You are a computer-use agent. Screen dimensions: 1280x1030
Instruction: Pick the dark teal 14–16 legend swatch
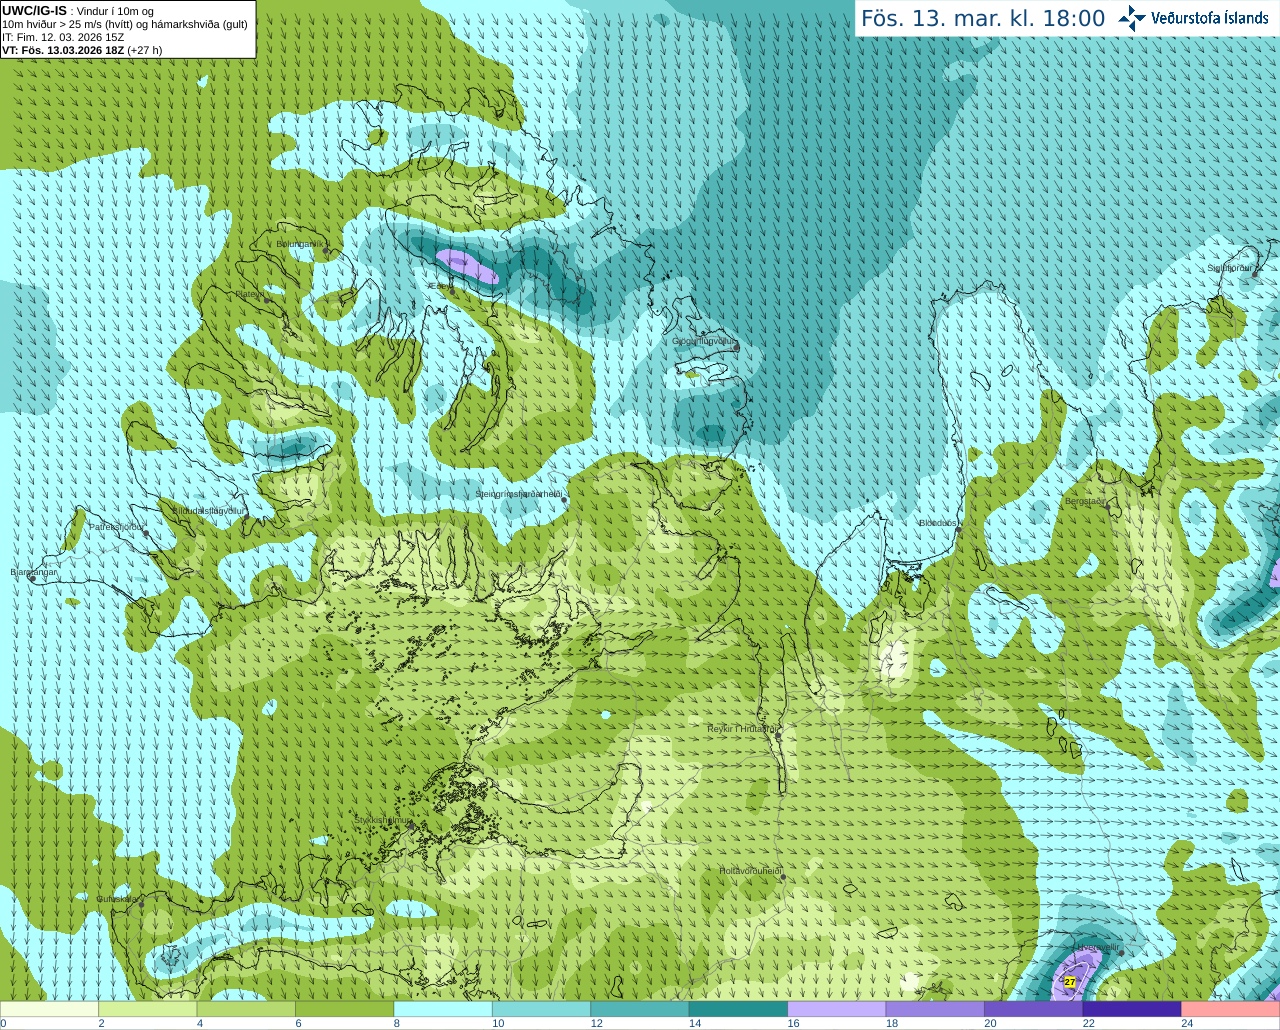(739, 1009)
